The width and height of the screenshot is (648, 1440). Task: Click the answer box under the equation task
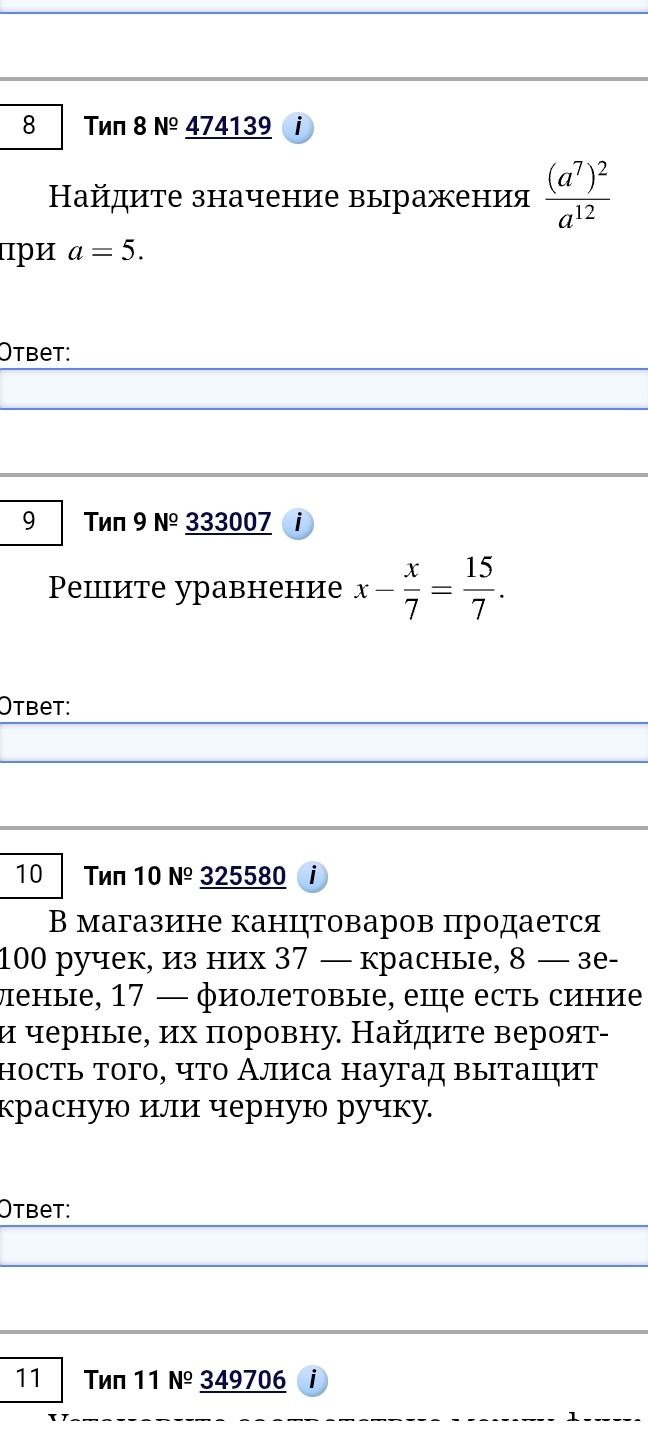[324, 743]
